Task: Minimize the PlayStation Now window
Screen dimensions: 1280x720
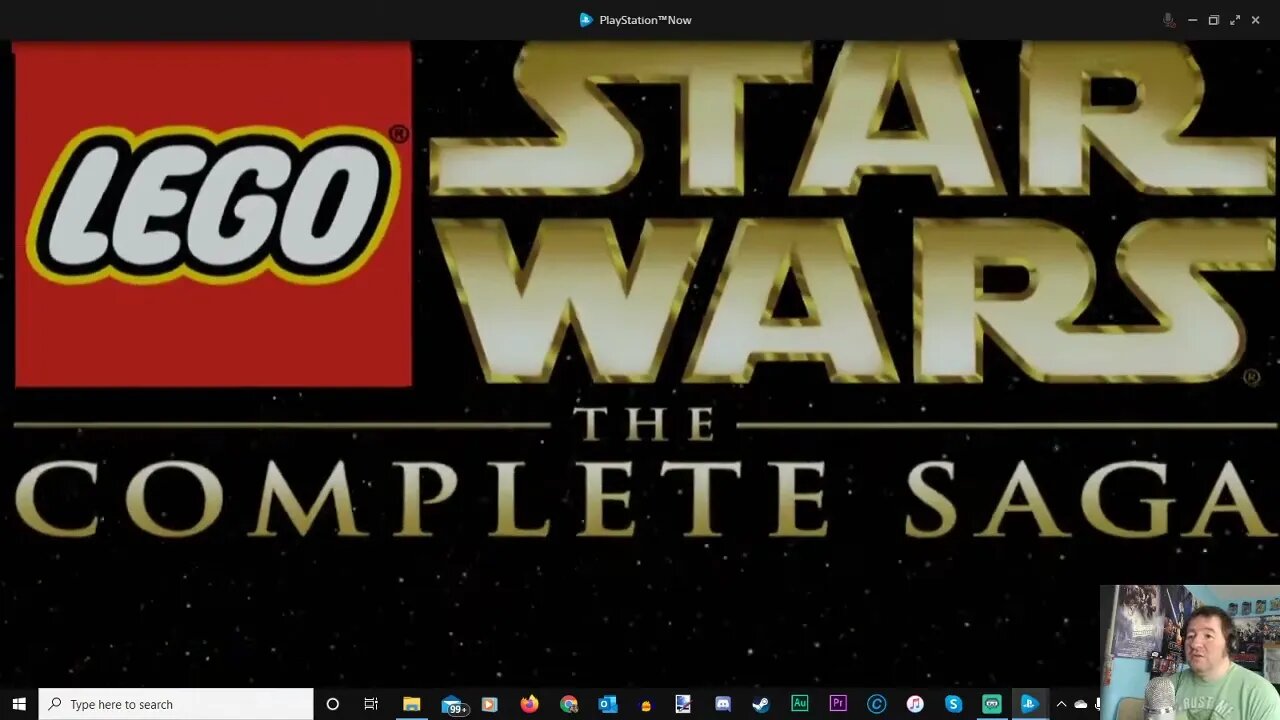Action: pos(1192,20)
